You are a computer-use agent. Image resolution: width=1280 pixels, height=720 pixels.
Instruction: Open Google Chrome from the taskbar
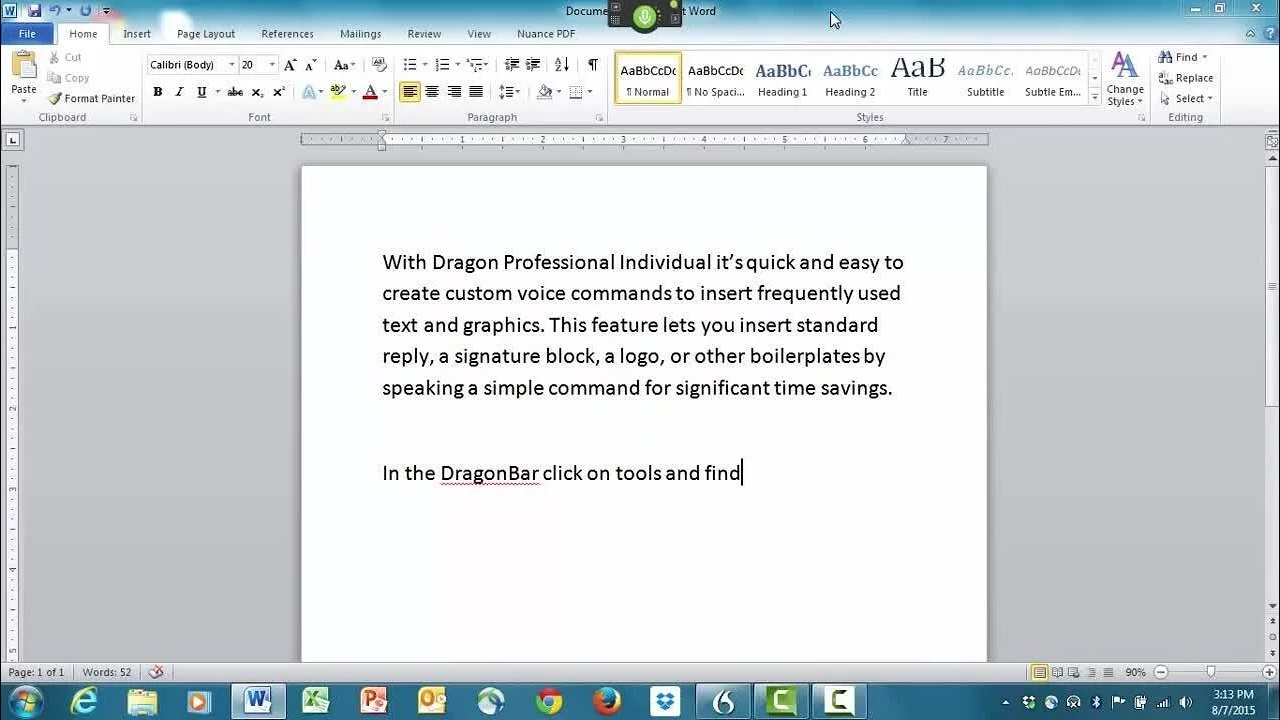549,701
